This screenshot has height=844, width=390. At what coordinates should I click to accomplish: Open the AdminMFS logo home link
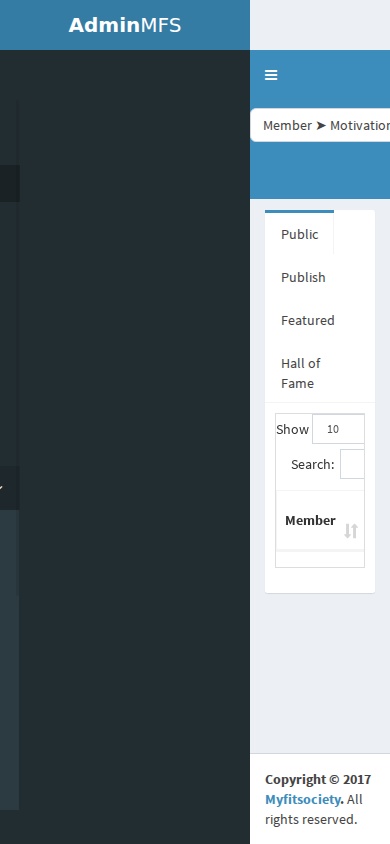[x=125, y=25]
